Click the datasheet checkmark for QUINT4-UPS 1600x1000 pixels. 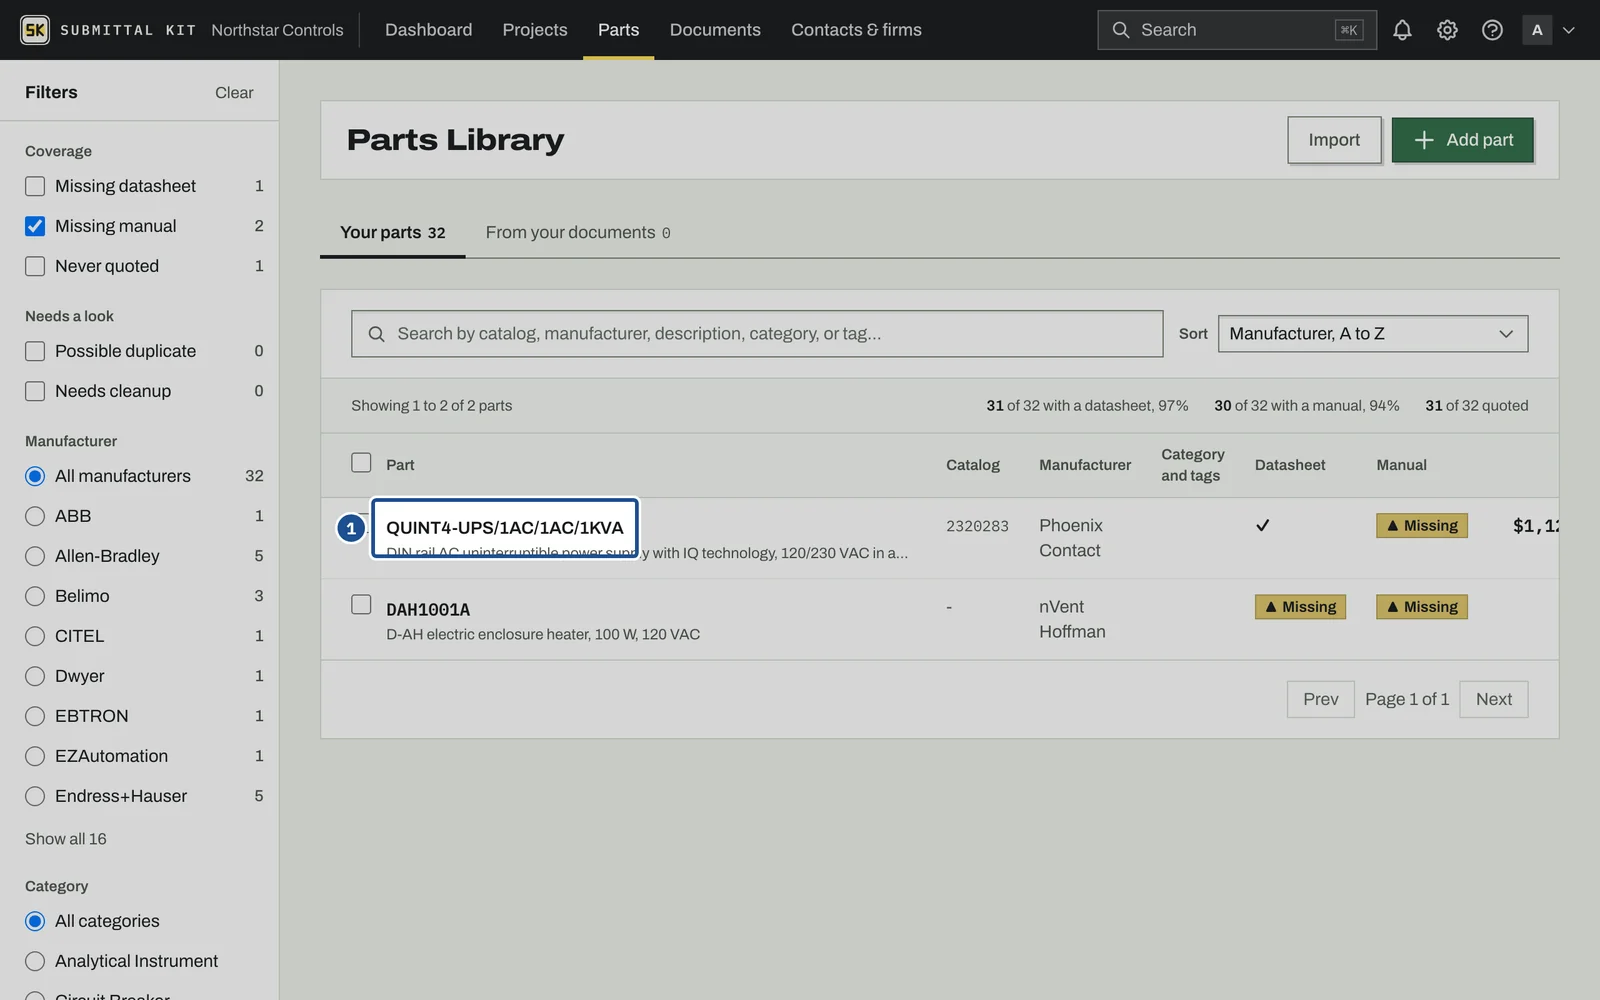pyautogui.click(x=1262, y=525)
